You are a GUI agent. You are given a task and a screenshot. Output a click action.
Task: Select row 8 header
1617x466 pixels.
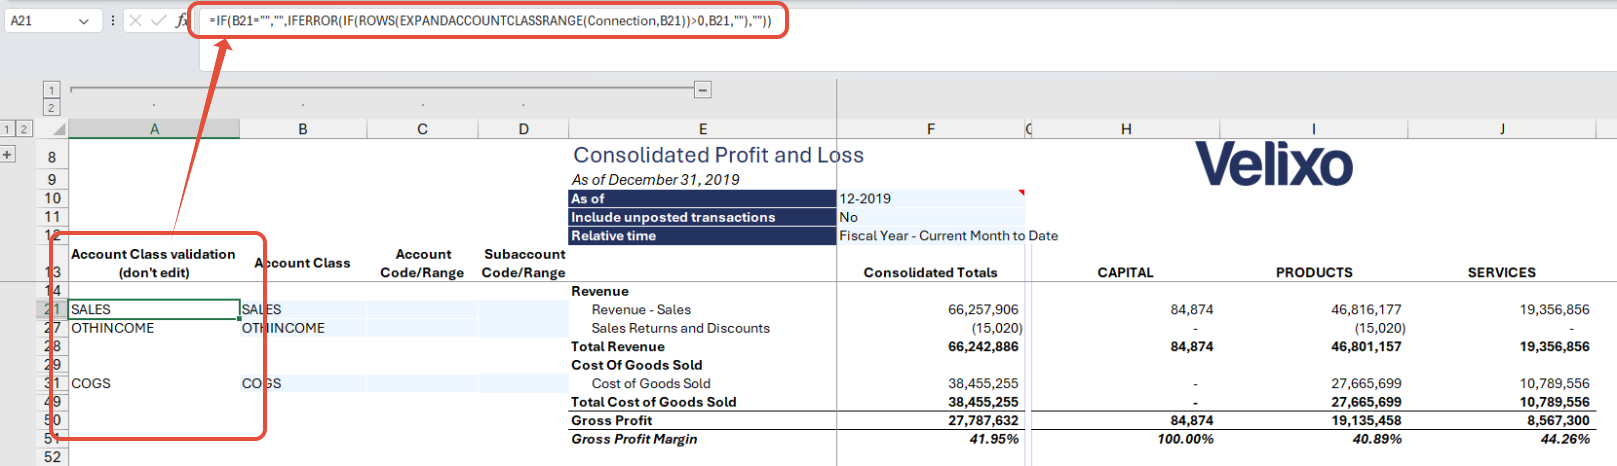(52, 157)
